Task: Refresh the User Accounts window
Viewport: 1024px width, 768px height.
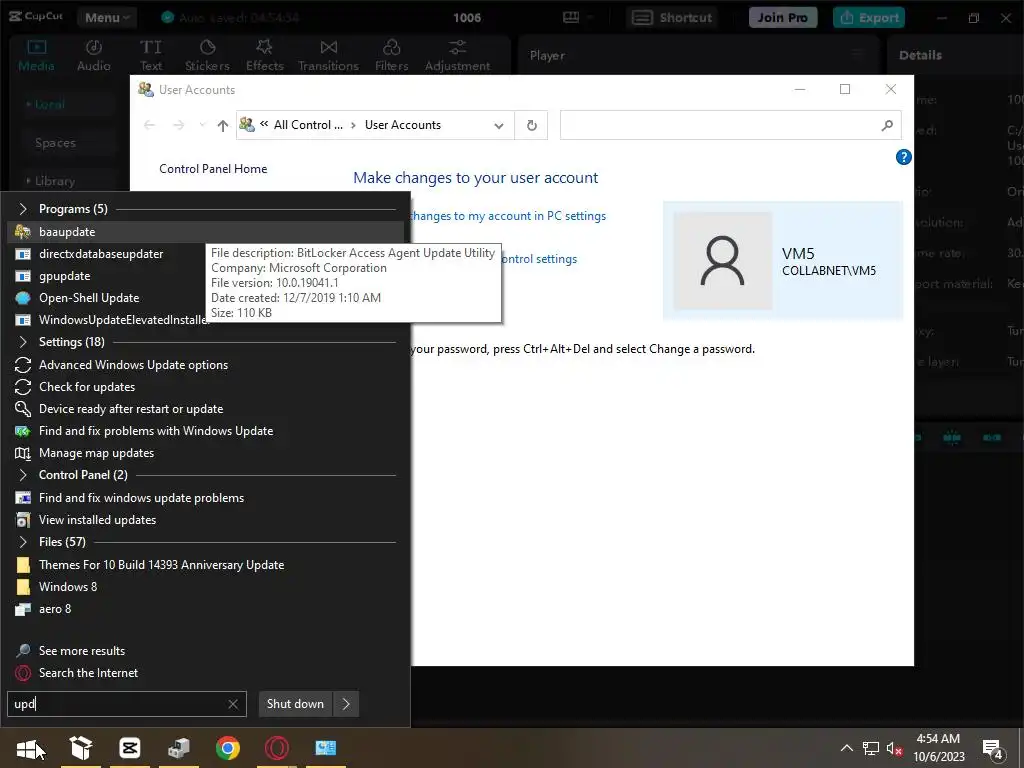Action: click(532, 125)
